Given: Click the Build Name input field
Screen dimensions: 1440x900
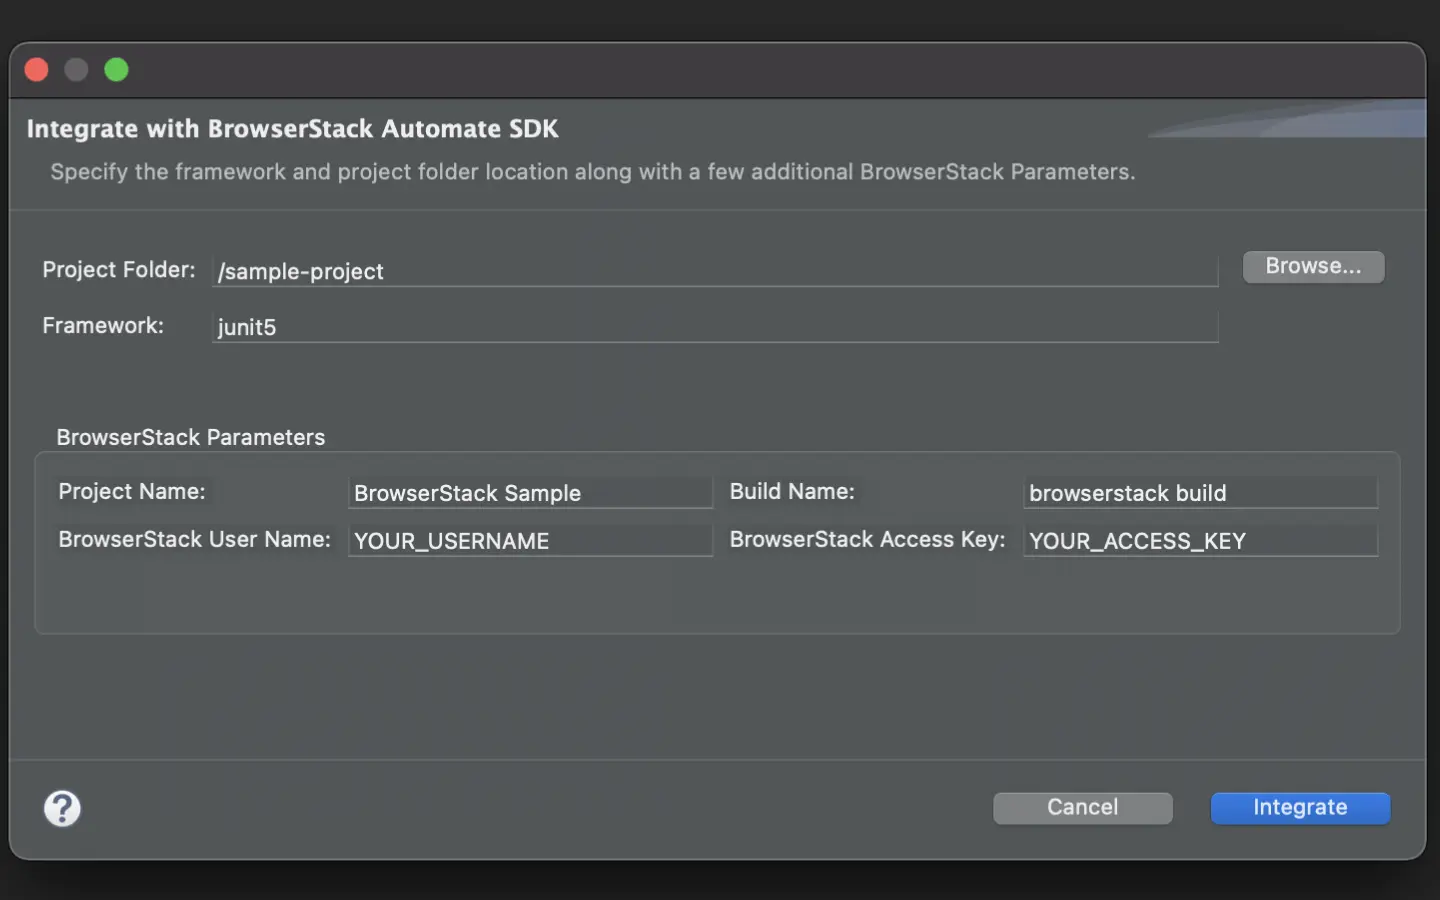Looking at the screenshot, I should pos(1200,493).
